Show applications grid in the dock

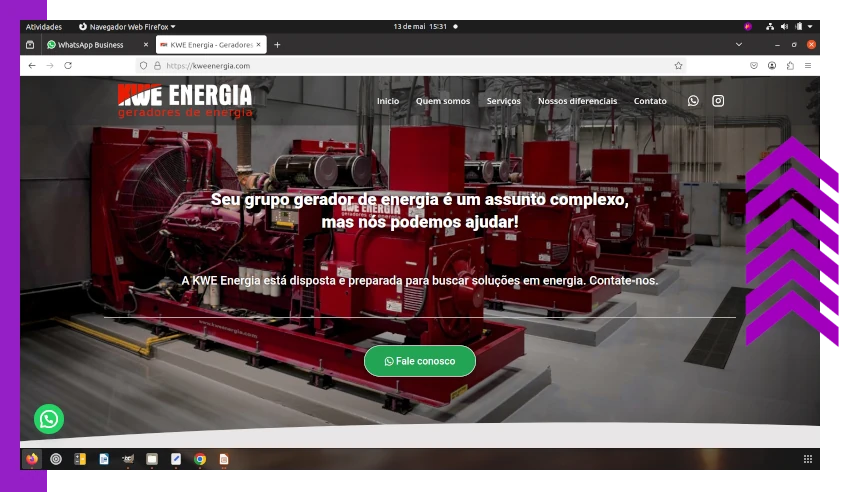(x=808, y=459)
